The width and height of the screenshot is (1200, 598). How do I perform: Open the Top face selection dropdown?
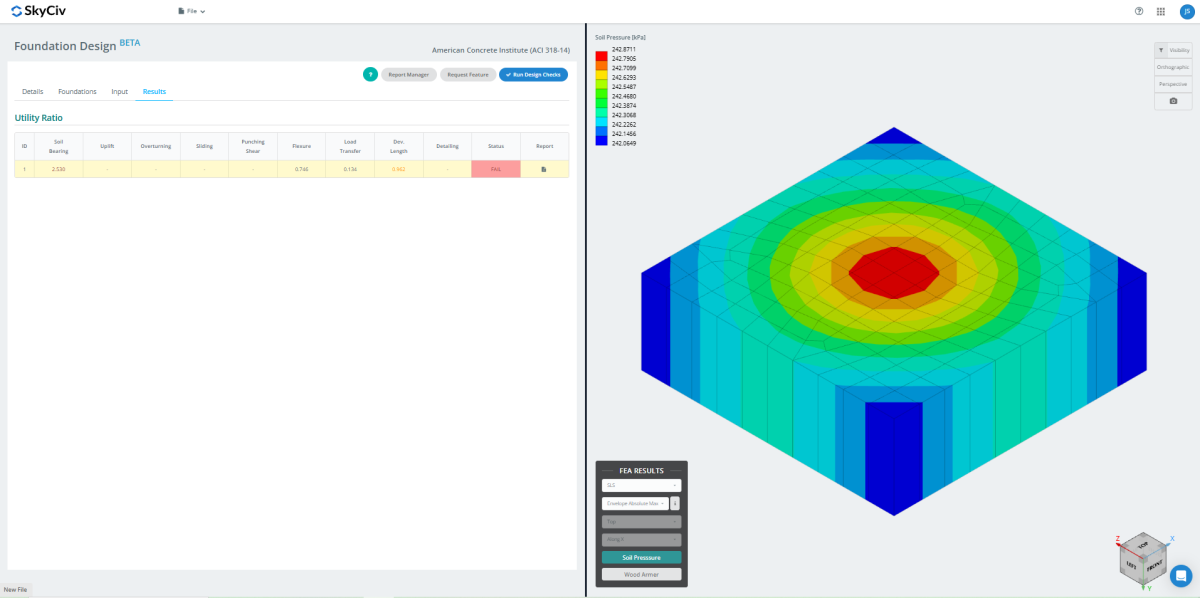tap(641, 521)
